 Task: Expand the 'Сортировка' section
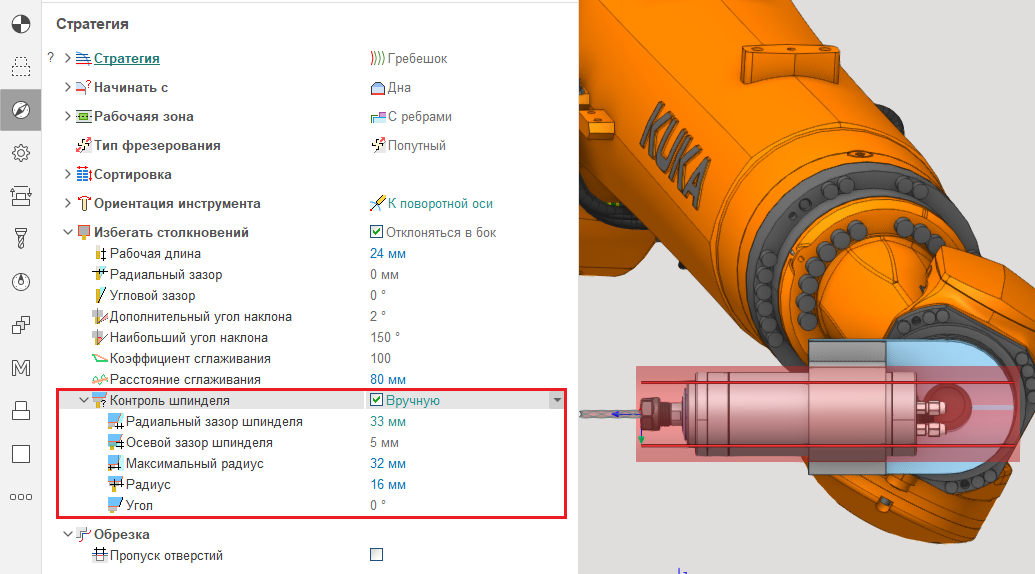click(68, 175)
